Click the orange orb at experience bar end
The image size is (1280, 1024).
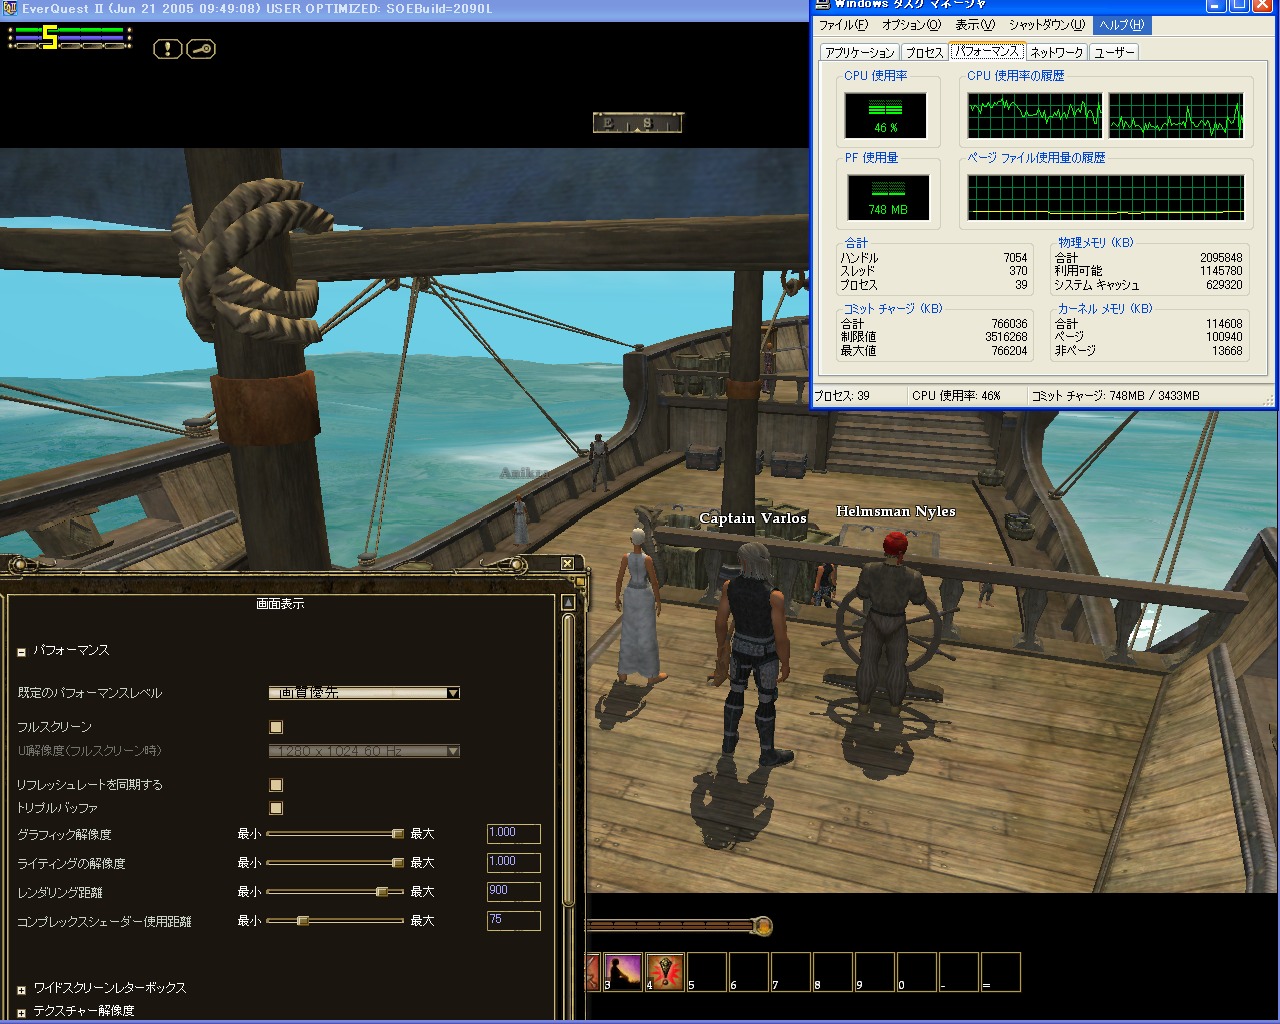762,926
